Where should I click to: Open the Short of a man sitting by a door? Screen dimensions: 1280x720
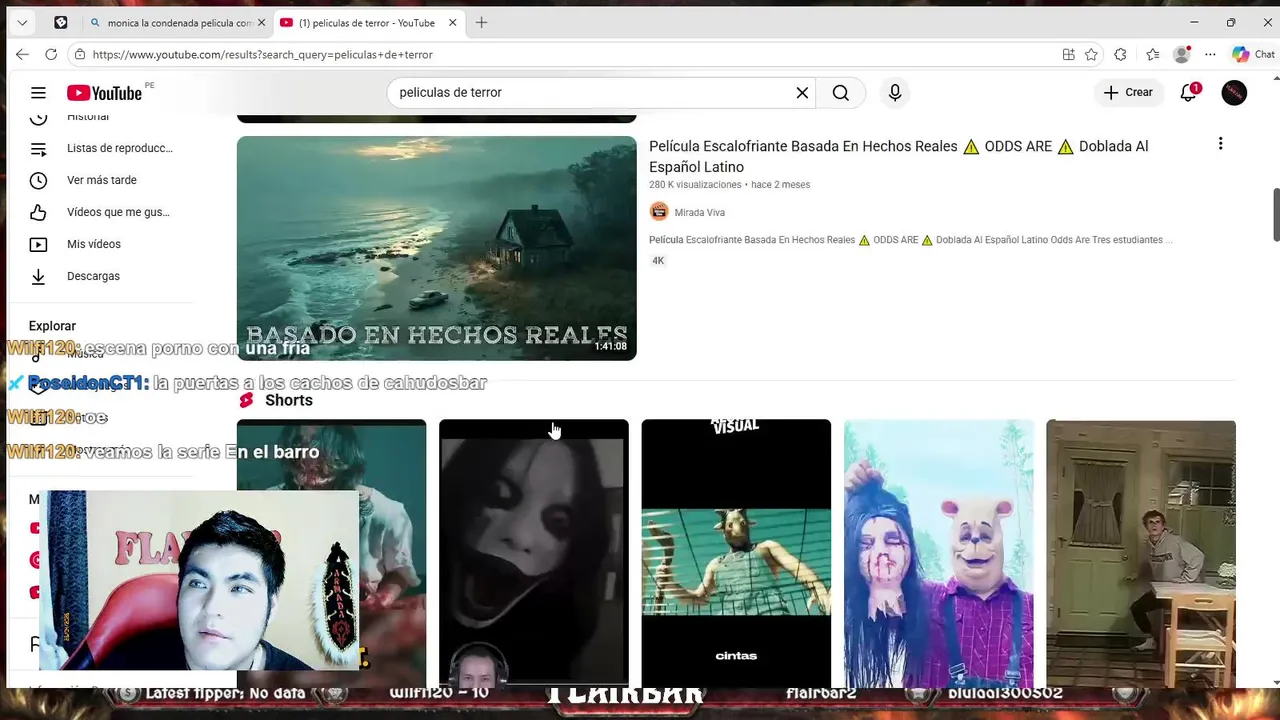tap(1141, 553)
